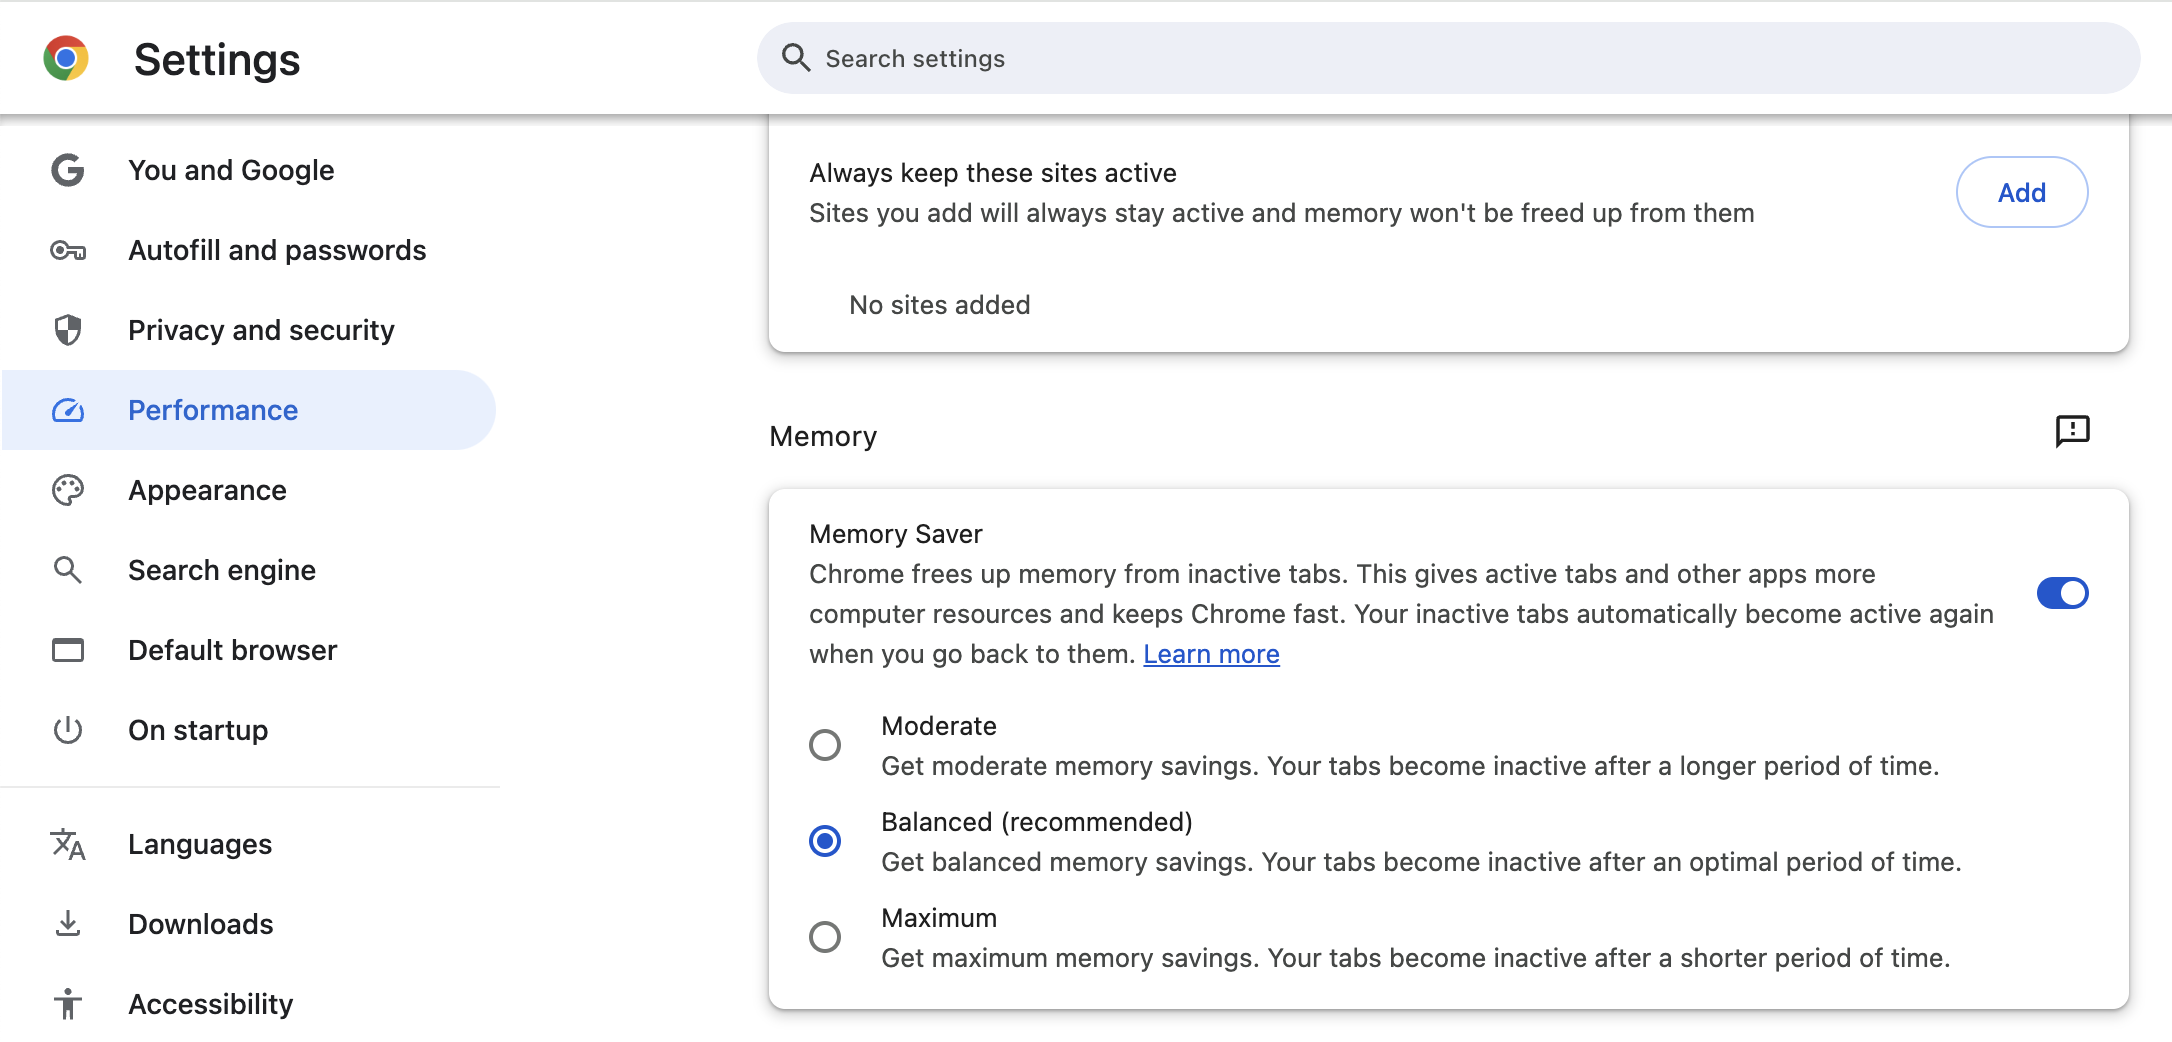
Task: Open Languages settings
Action: 249,844
